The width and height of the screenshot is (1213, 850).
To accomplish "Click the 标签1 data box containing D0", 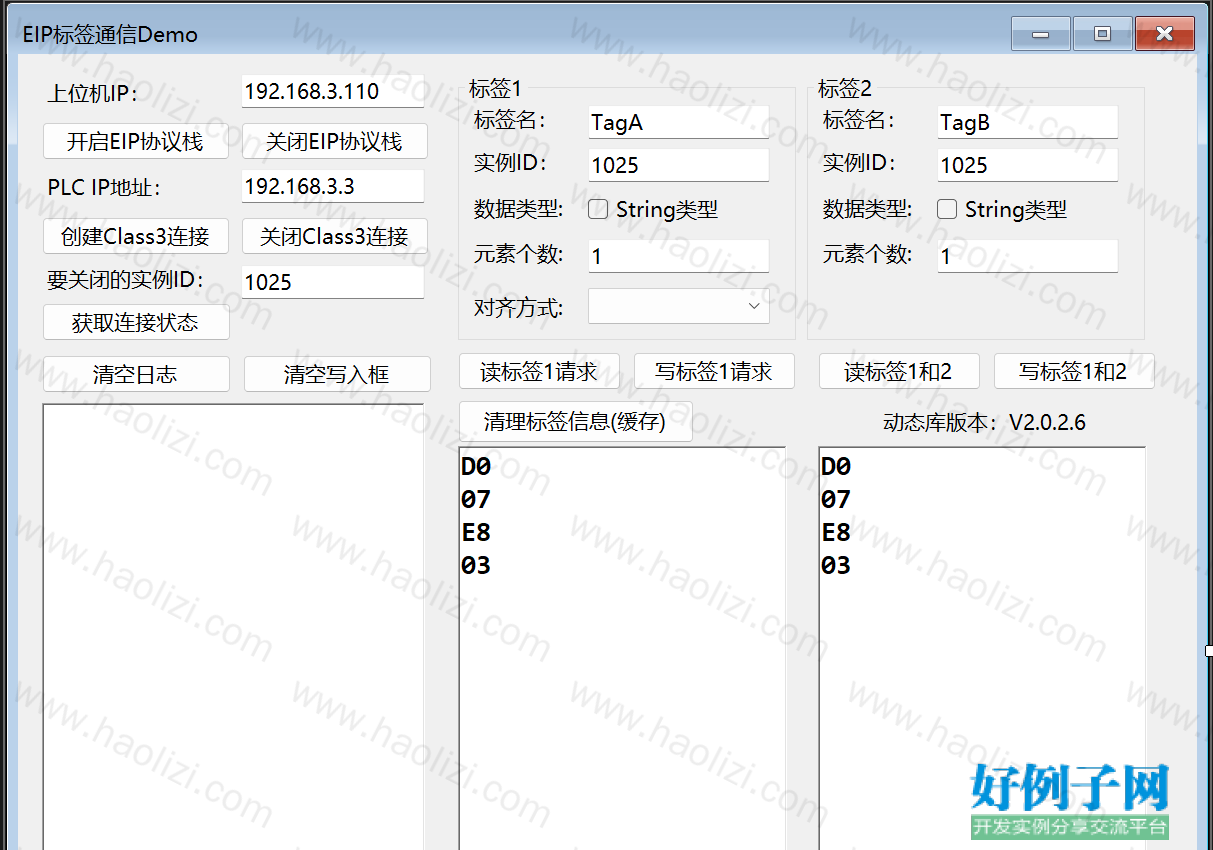I will coord(622,648).
